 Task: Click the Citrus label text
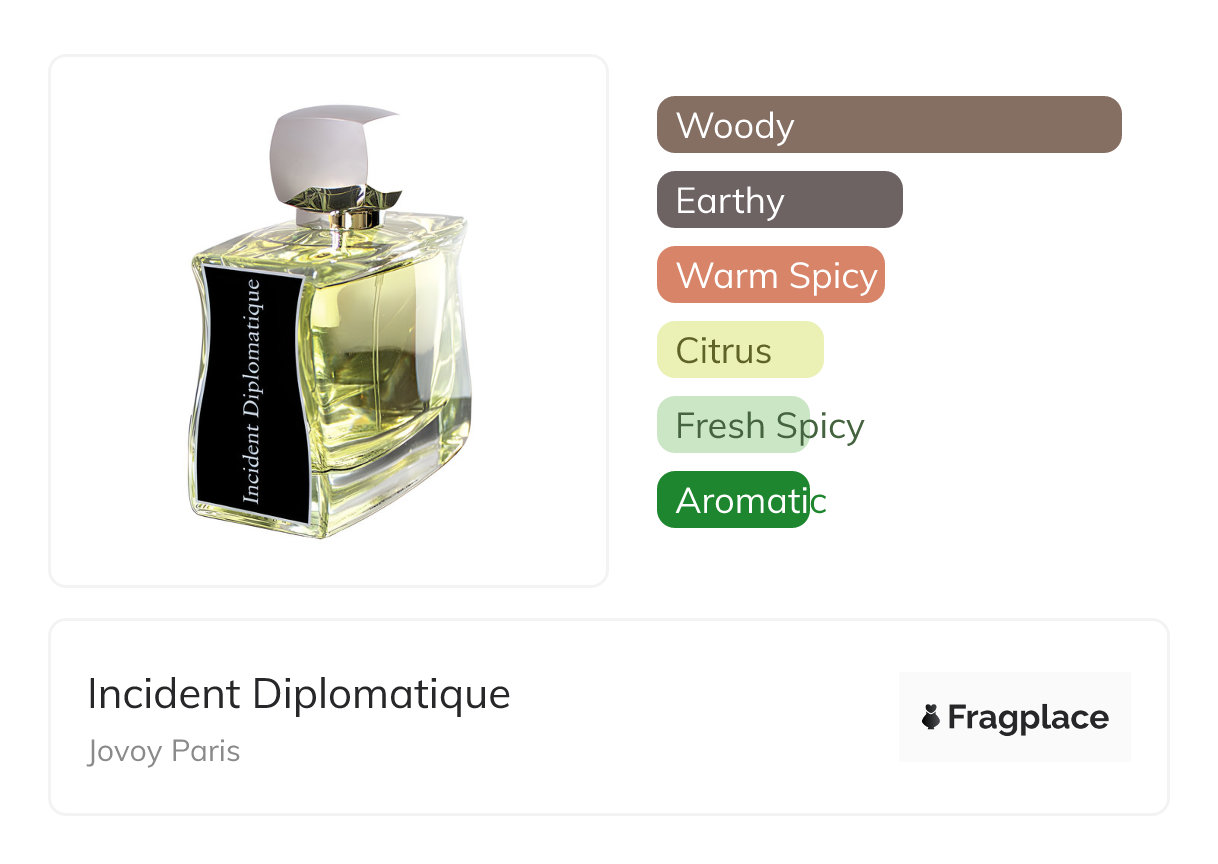[724, 351]
